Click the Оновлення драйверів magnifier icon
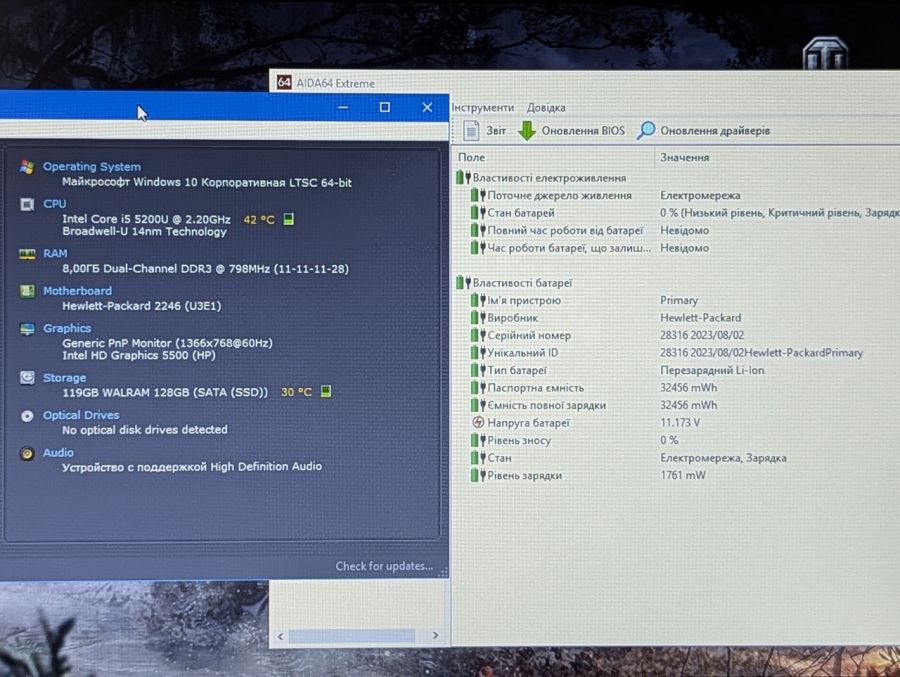This screenshot has width=900, height=677. [646, 130]
